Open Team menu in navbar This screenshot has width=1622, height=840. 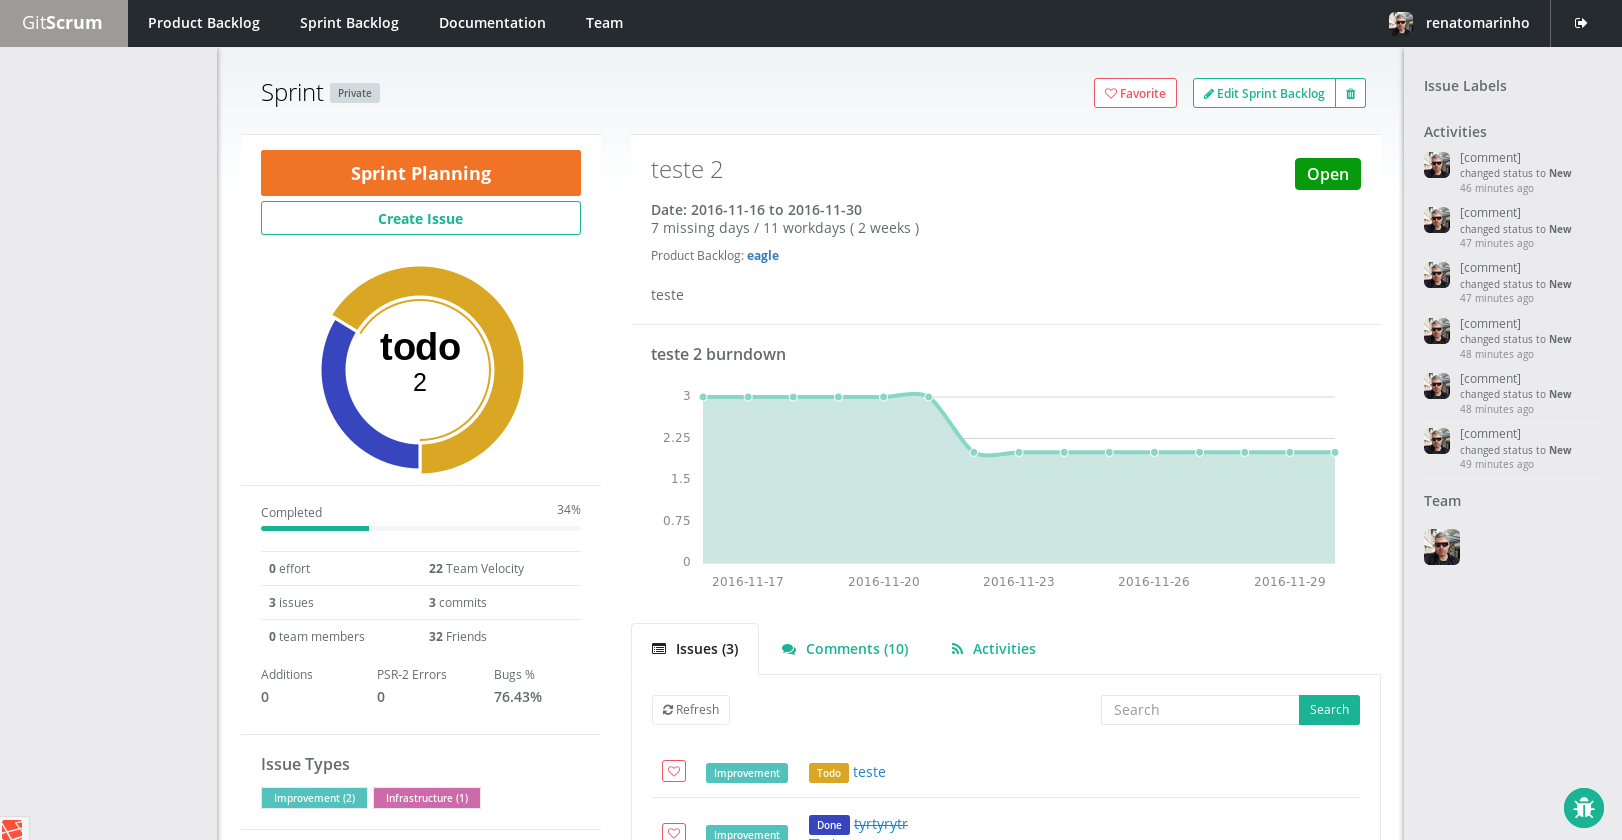point(604,23)
